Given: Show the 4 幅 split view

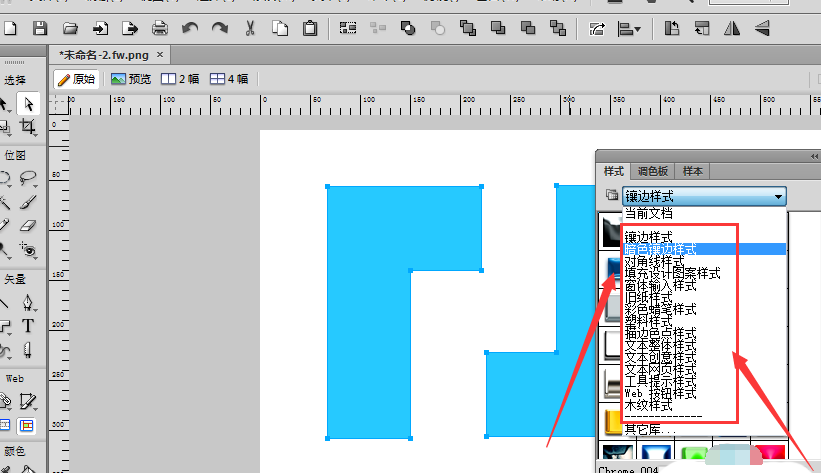Looking at the screenshot, I should (229, 79).
